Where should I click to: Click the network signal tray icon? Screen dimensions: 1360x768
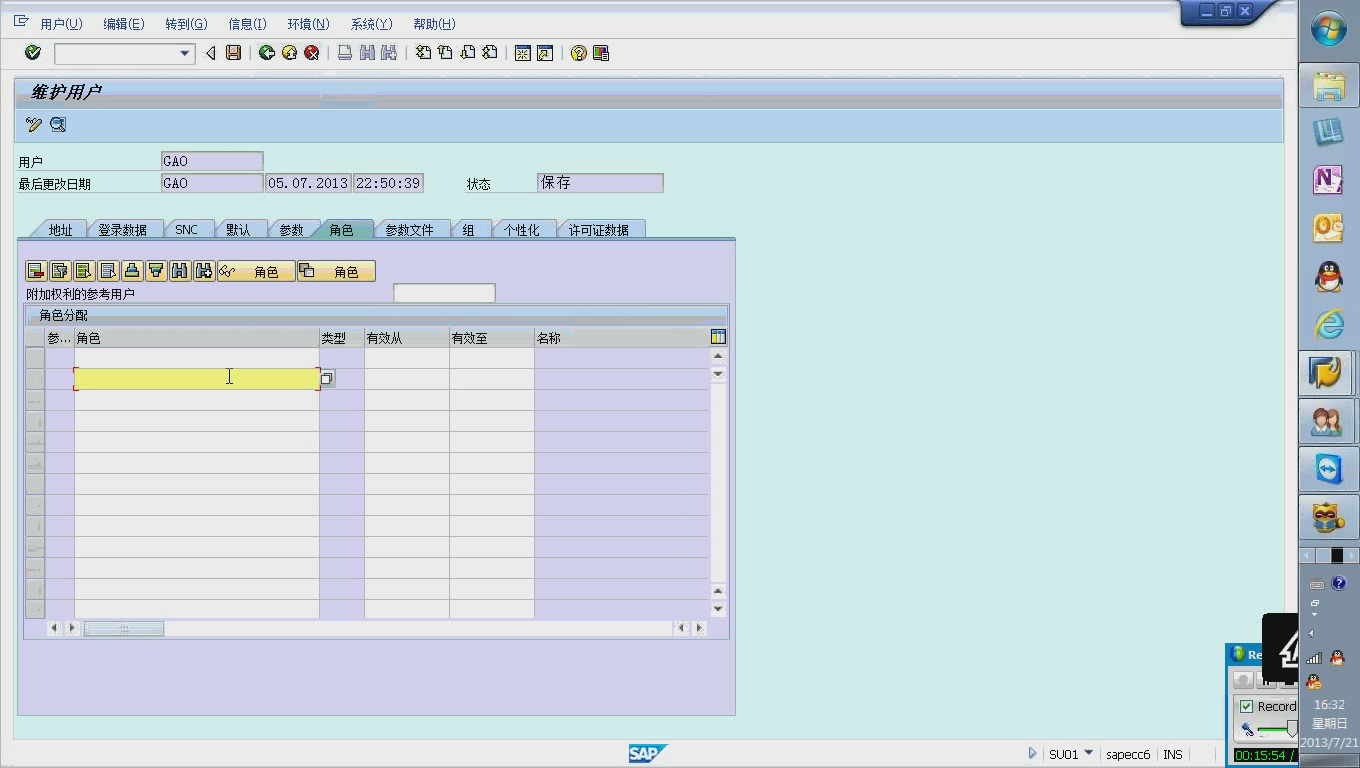pos(1314,658)
